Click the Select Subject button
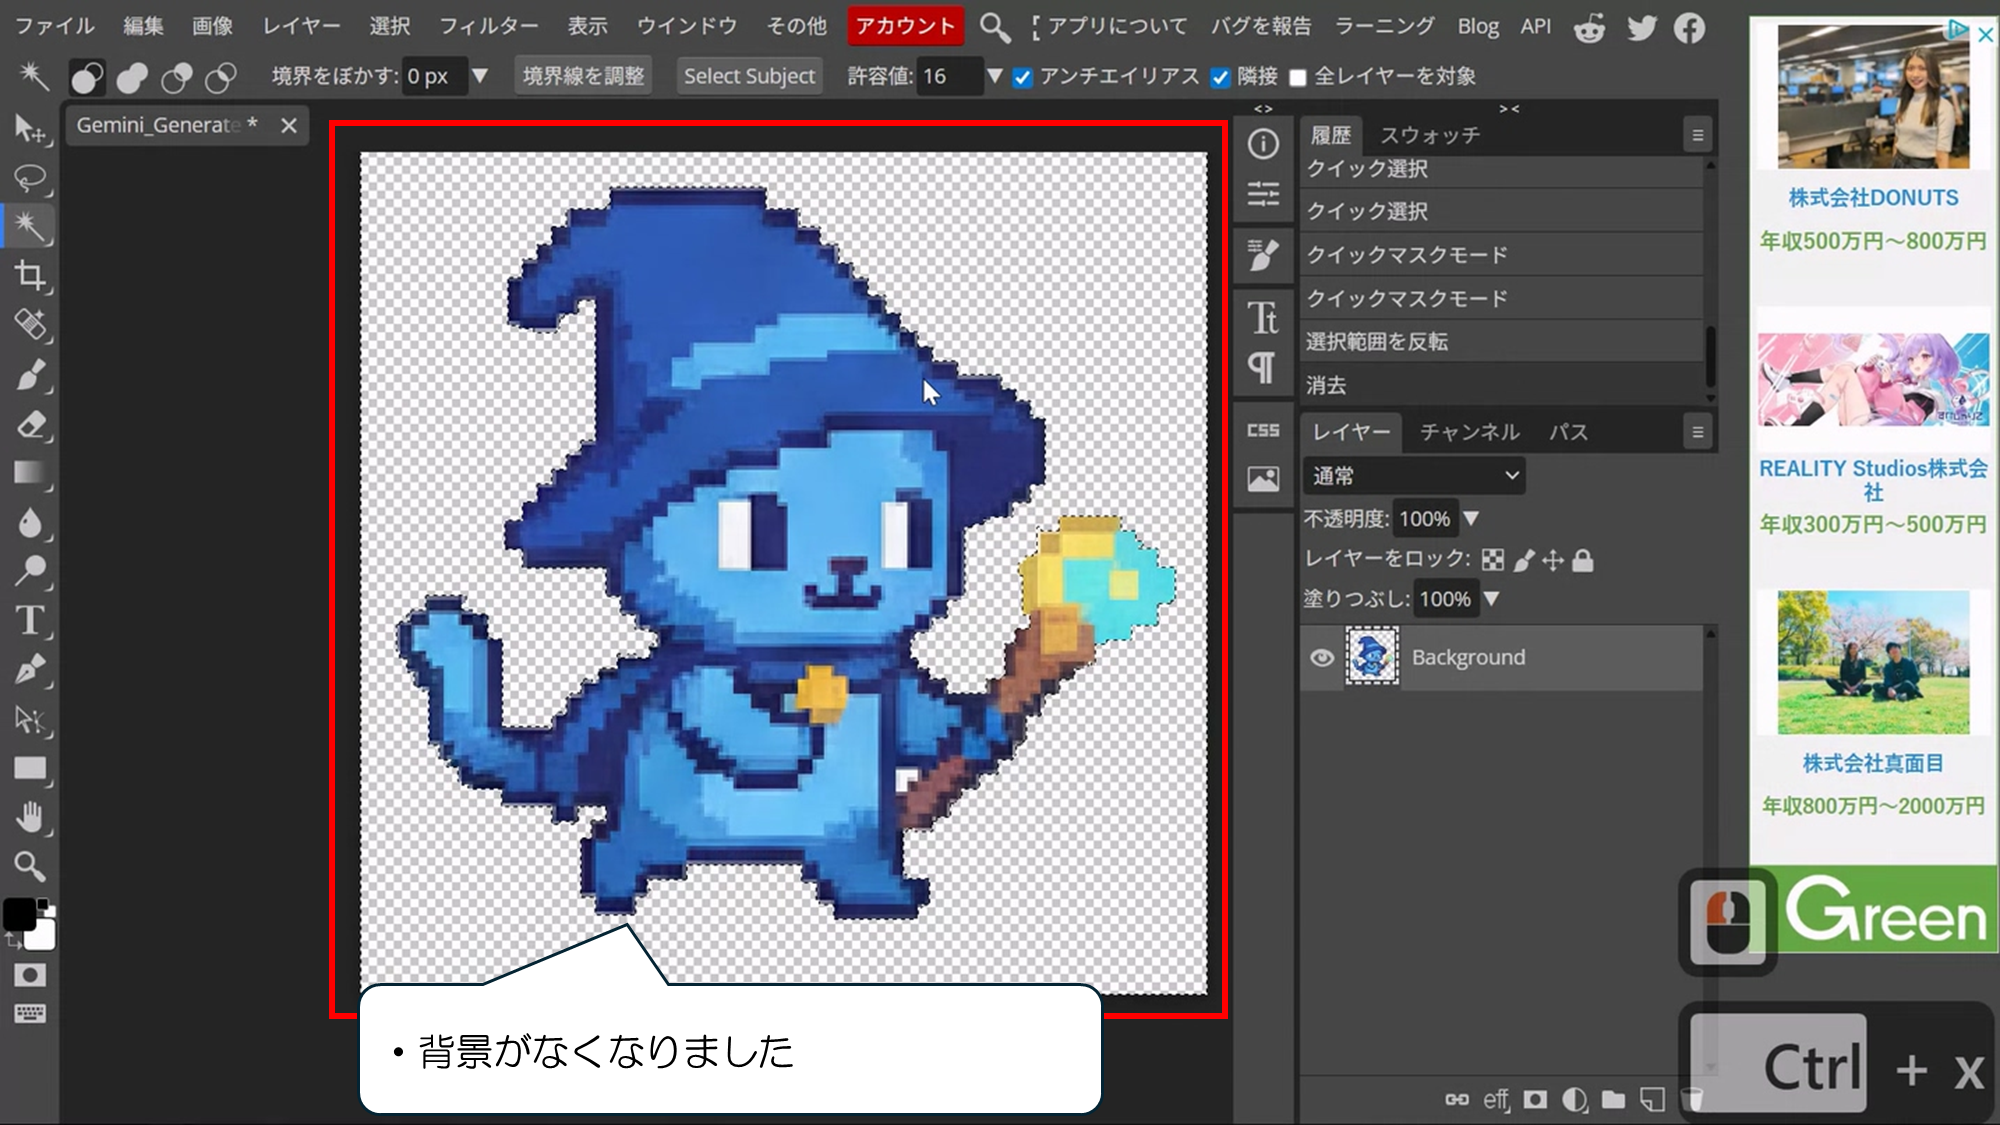 tap(749, 76)
